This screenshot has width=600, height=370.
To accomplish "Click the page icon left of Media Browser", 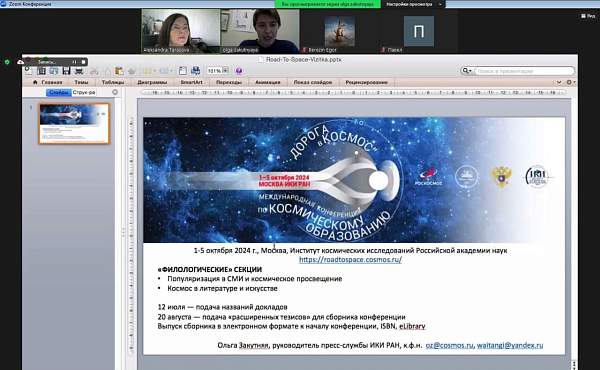I will click(x=183, y=71).
